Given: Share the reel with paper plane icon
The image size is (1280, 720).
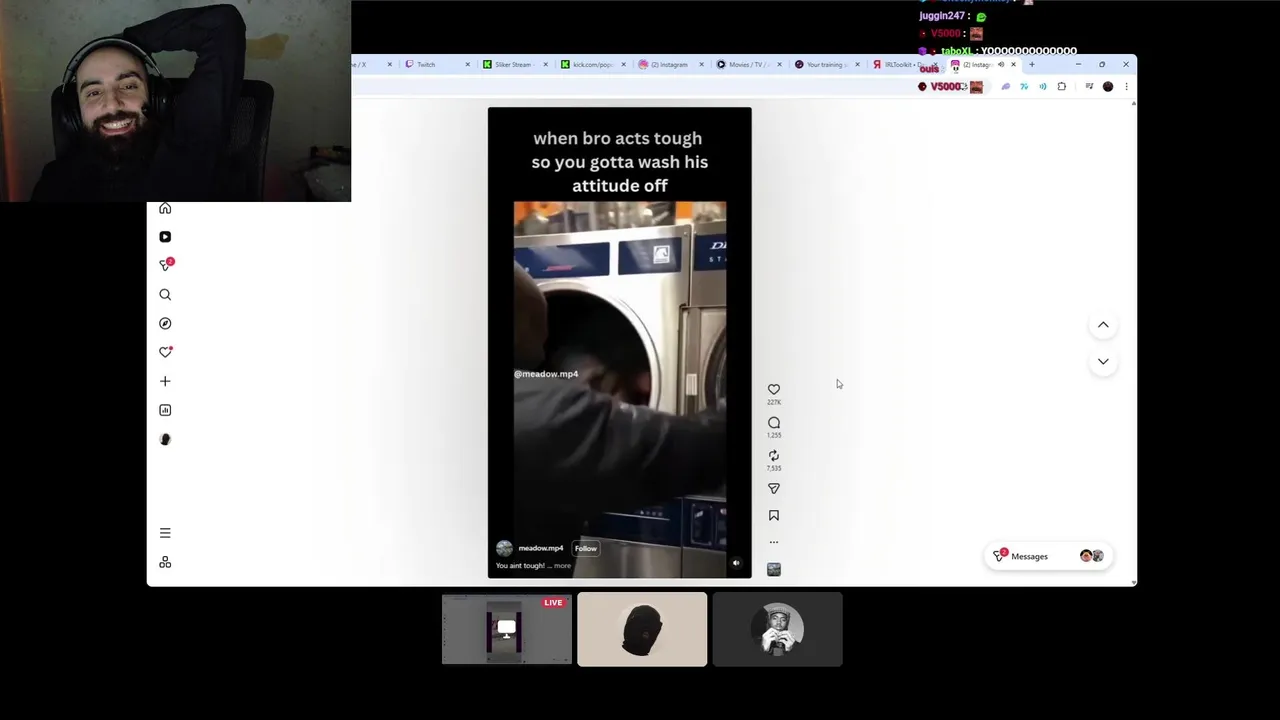Looking at the screenshot, I should pyautogui.click(x=774, y=488).
